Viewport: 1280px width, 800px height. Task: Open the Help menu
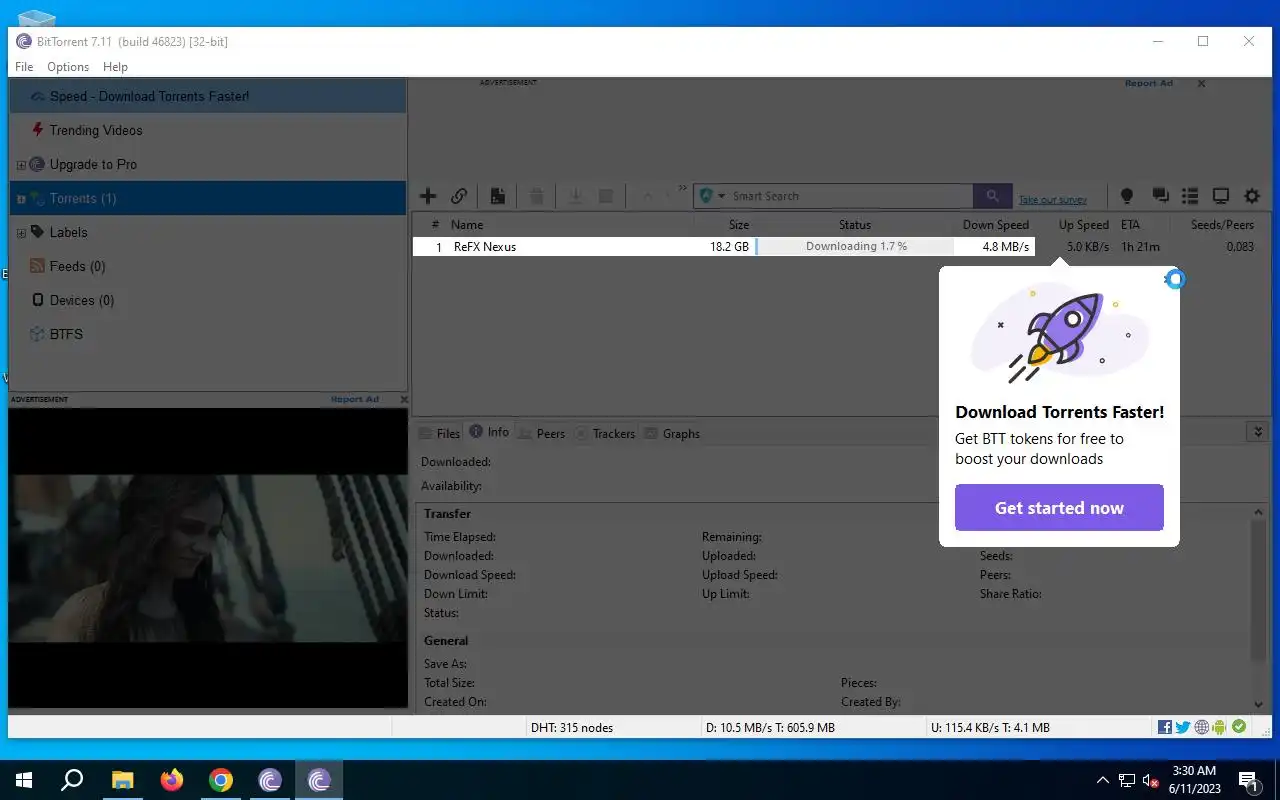coord(115,67)
